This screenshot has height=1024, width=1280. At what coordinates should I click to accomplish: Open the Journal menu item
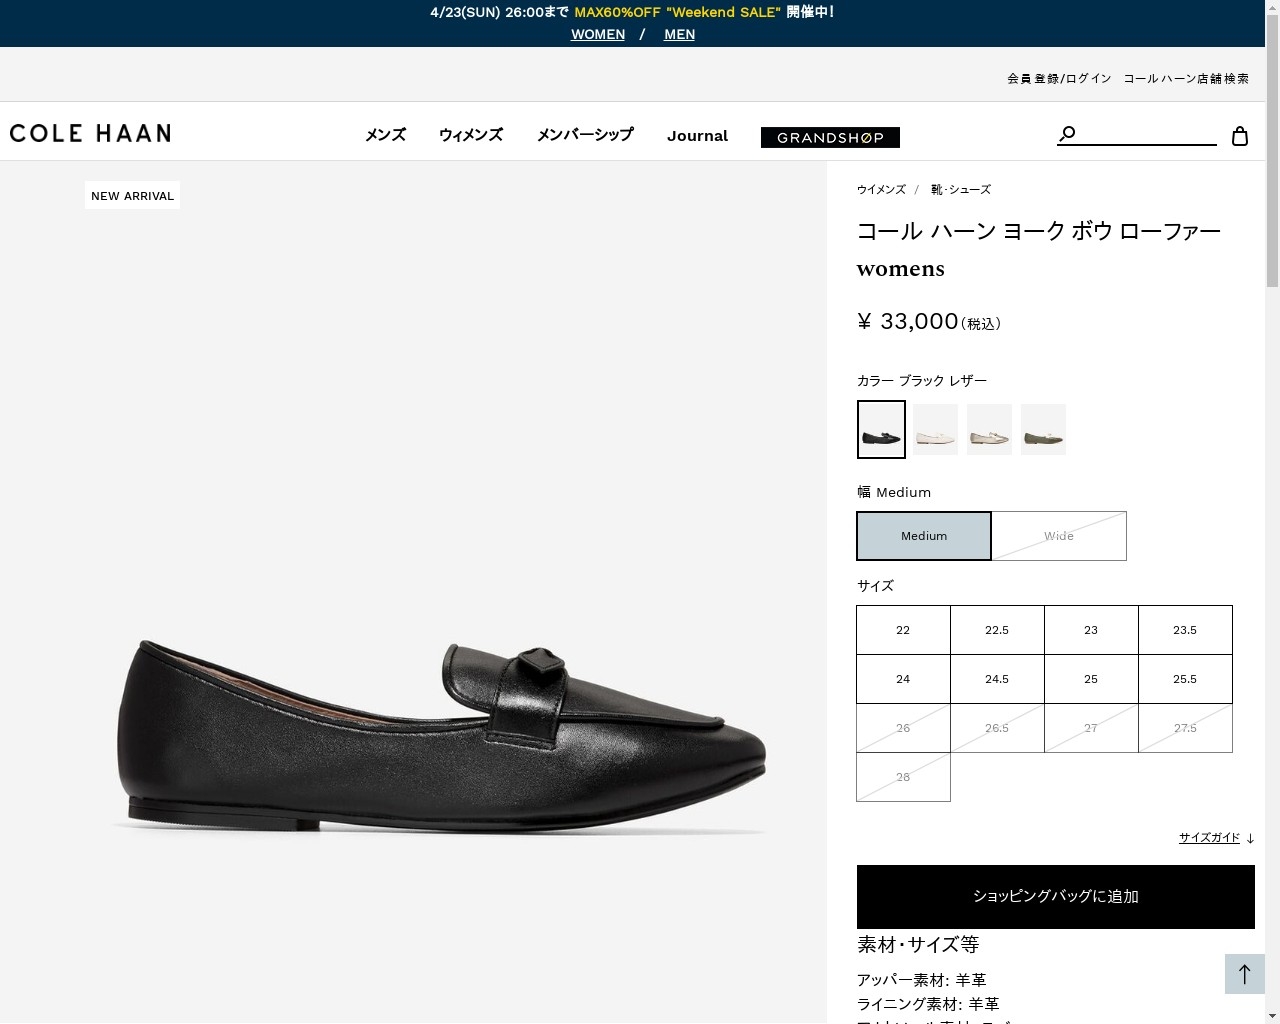697,136
